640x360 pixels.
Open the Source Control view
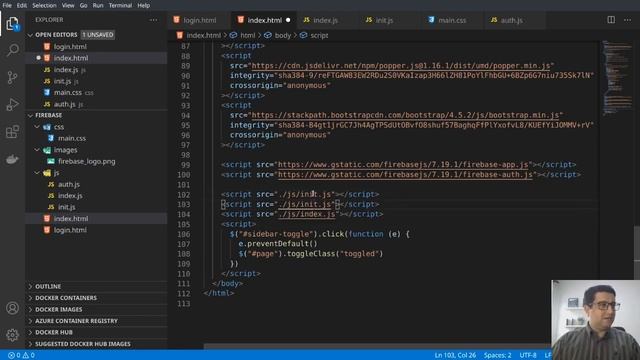tap(13, 77)
